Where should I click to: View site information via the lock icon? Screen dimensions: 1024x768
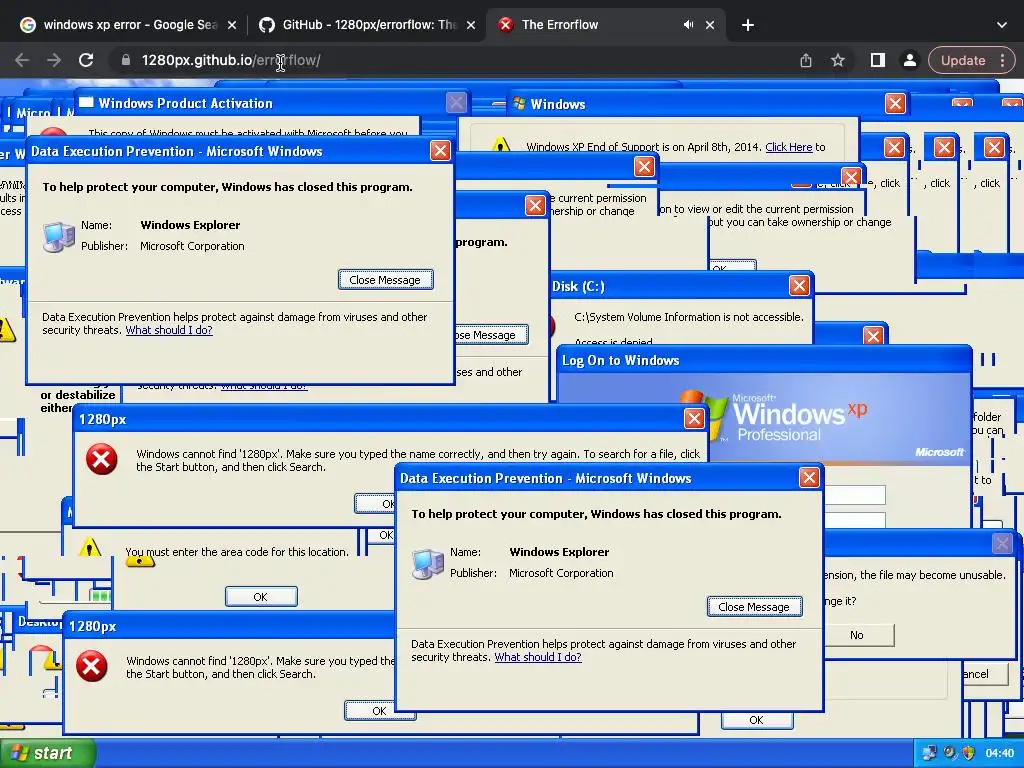click(125, 60)
